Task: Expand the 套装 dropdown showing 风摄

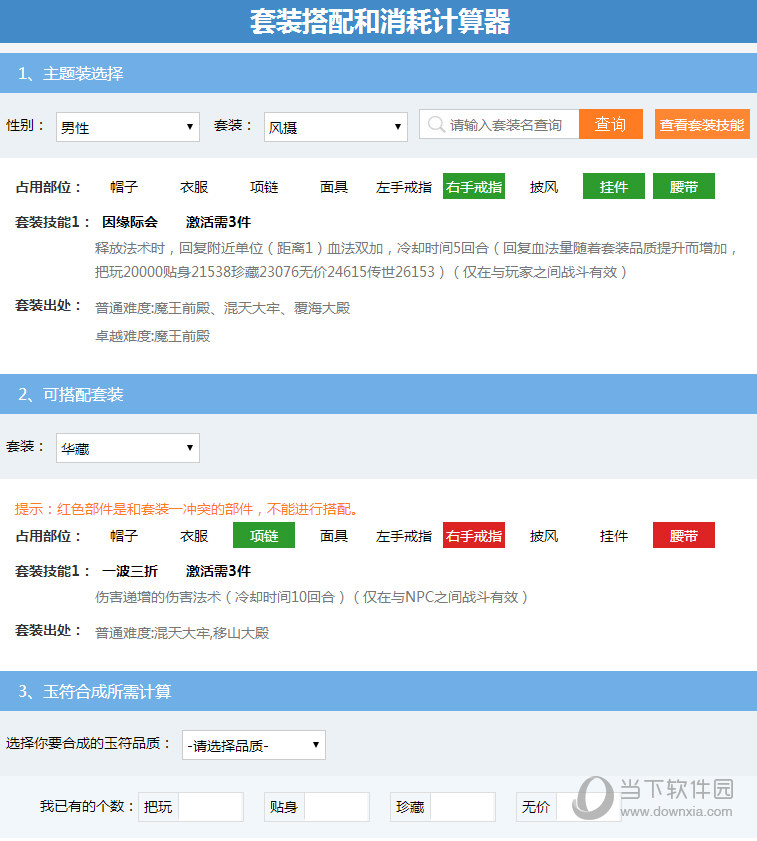Action: point(335,127)
